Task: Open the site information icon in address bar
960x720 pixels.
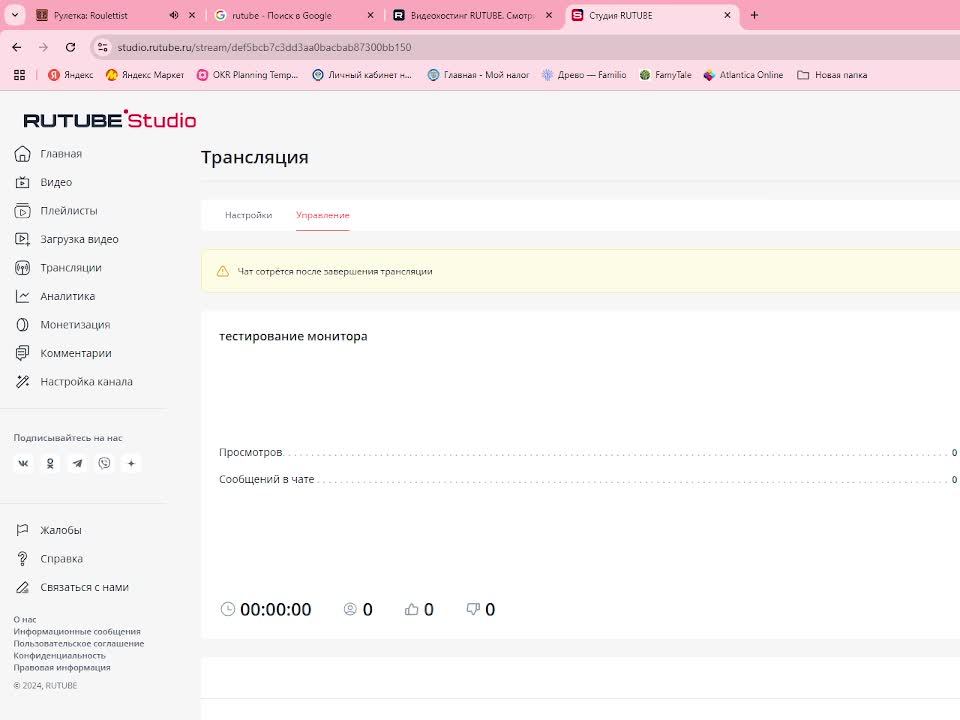Action: tap(102, 47)
